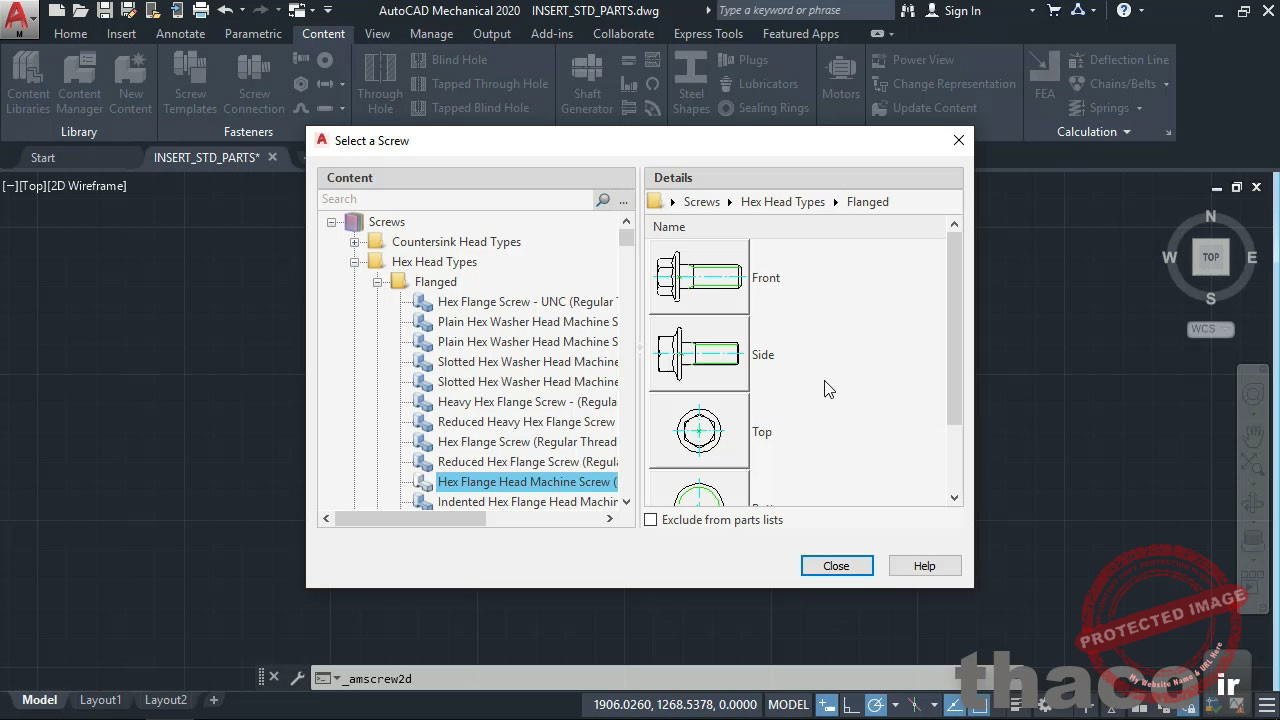Switch to the Home ribbon tab

(x=70, y=34)
